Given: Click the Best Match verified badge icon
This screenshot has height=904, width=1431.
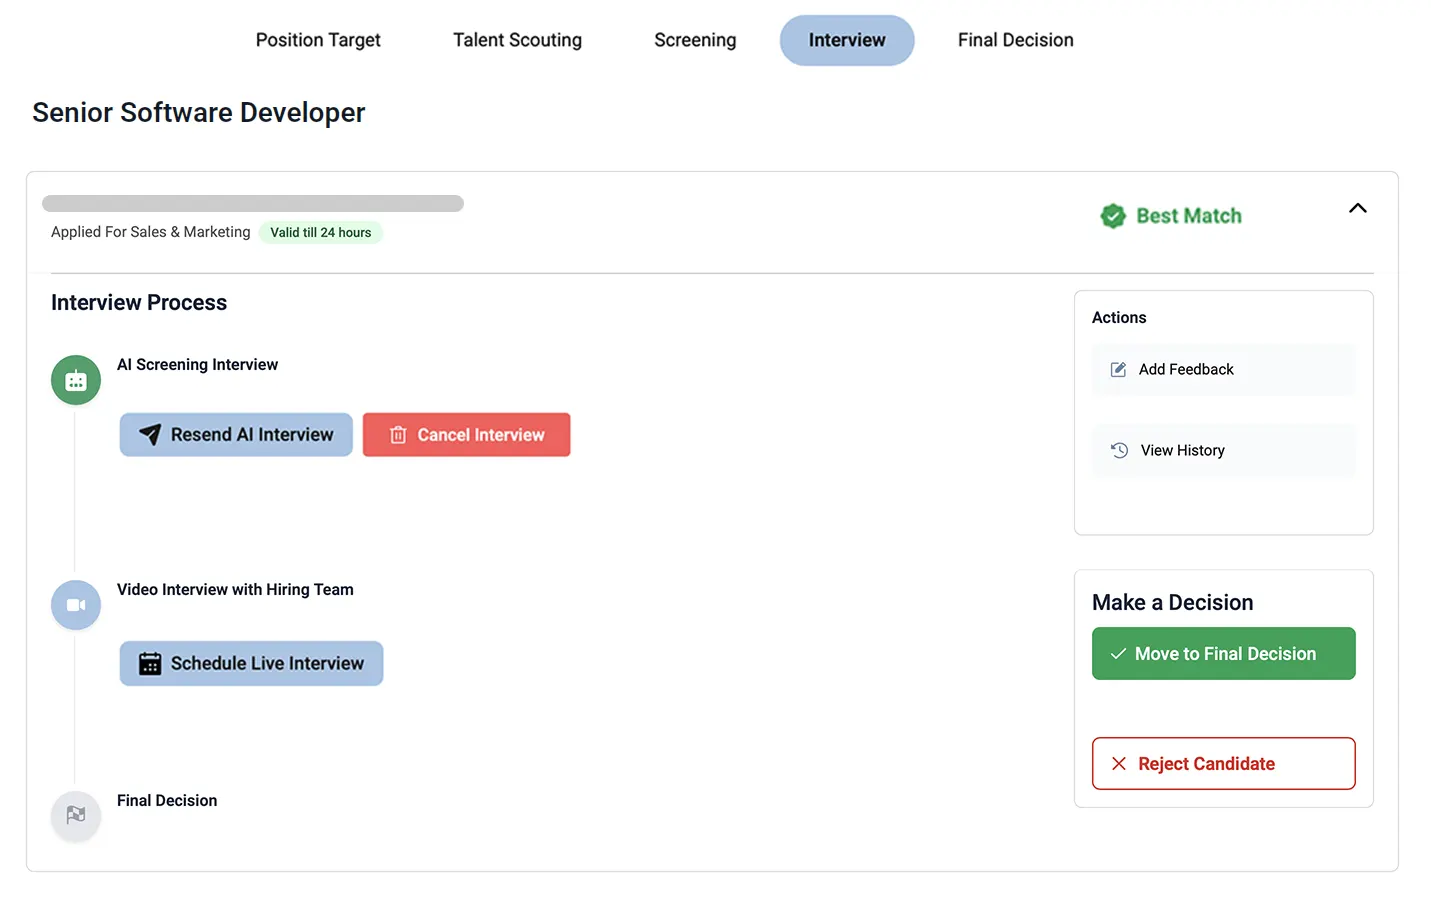Looking at the screenshot, I should (1113, 215).
